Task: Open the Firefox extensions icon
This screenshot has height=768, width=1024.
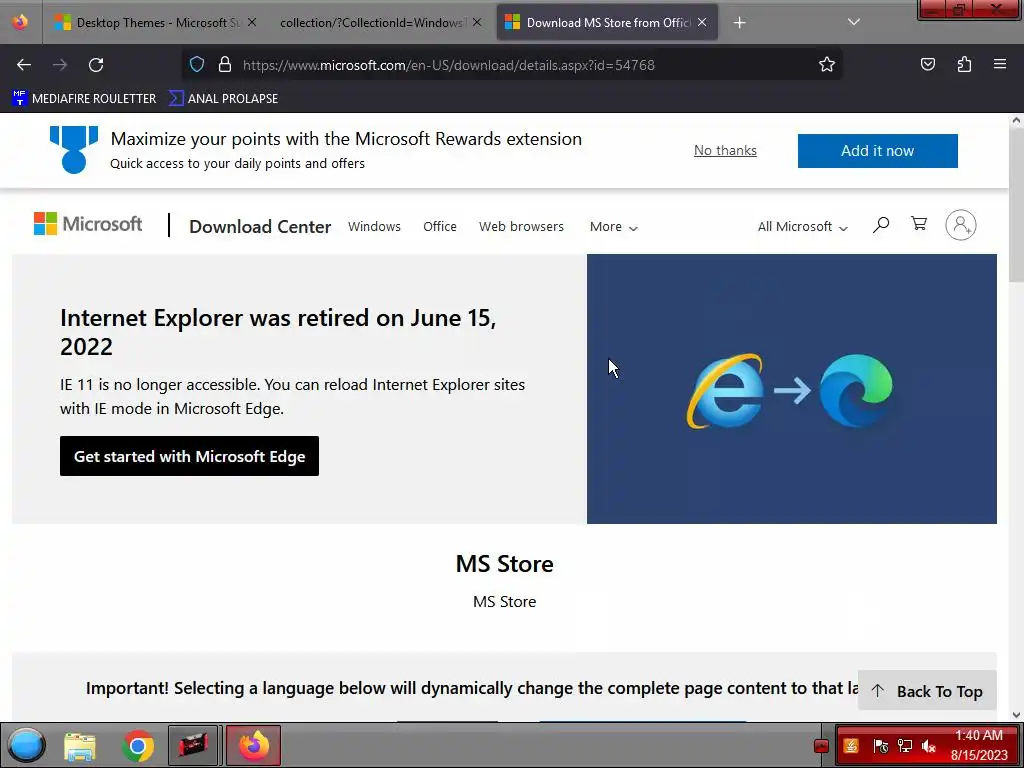Action: 964,64
